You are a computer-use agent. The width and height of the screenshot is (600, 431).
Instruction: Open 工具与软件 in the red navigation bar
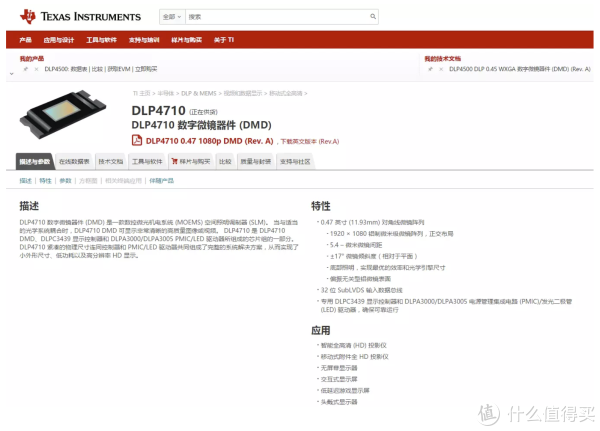pyautogui.click(x=101, y=40)
